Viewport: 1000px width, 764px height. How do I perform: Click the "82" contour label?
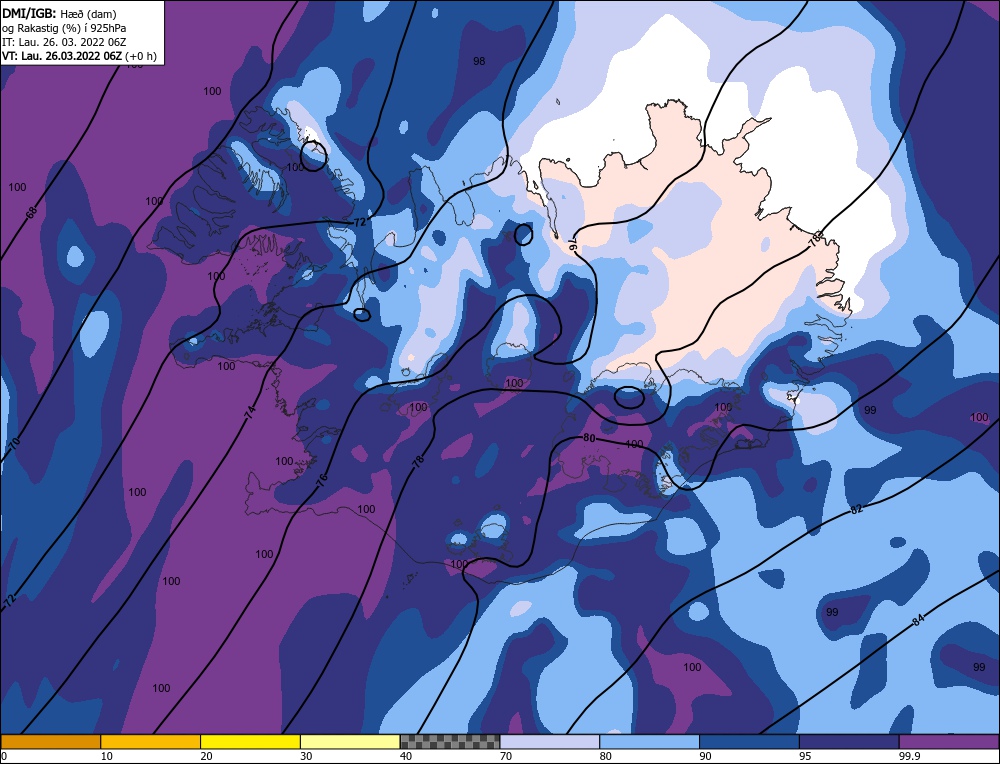point(857,509)
